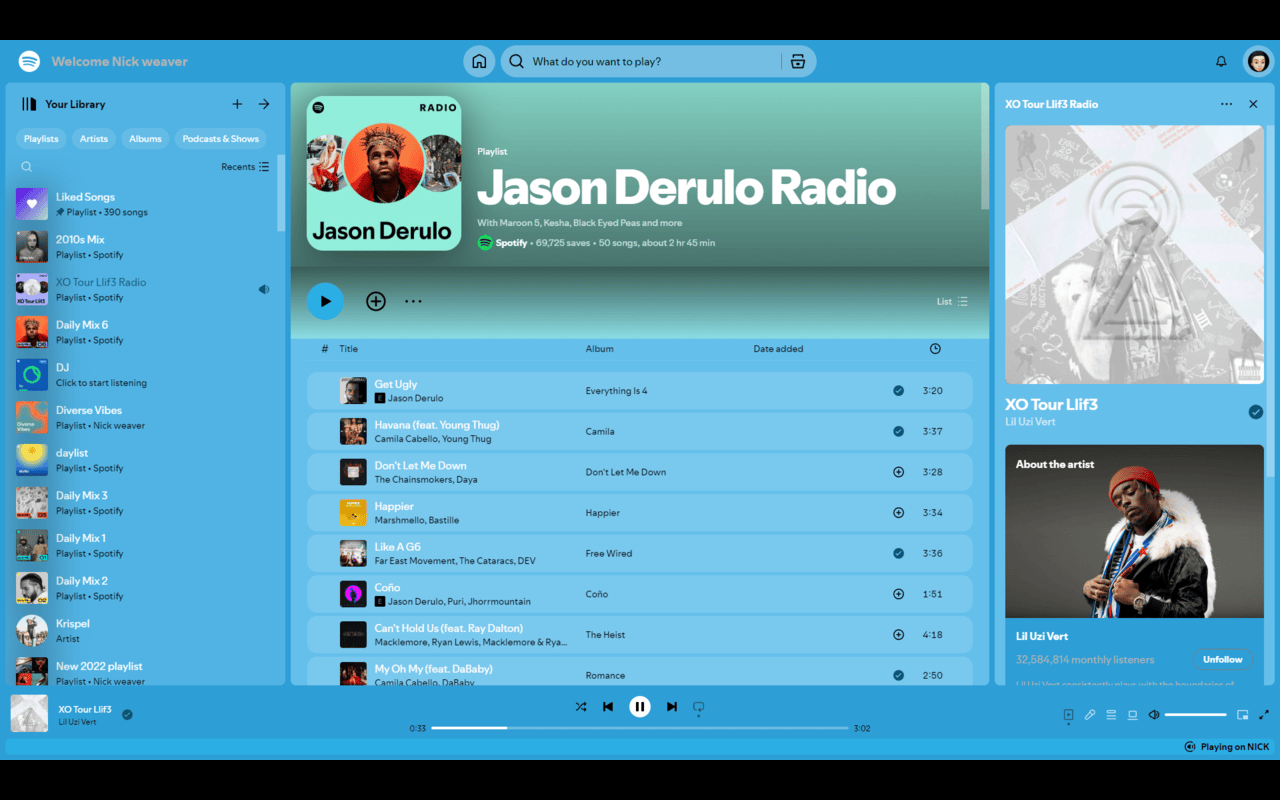Expand Your Library with the arrow
Viewport: 1280px width, 800px height.
coord(263,104)
